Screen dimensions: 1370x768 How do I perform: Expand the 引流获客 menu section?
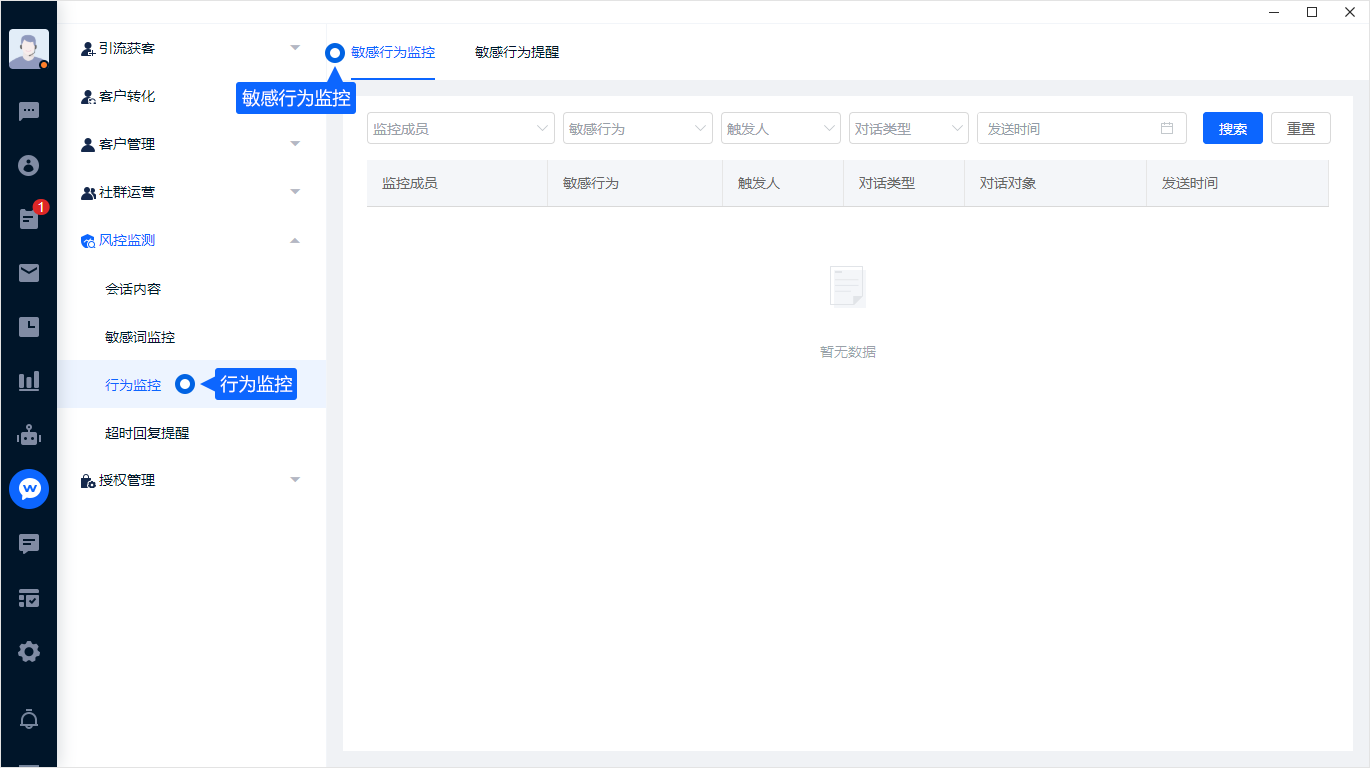click(190, 48)
